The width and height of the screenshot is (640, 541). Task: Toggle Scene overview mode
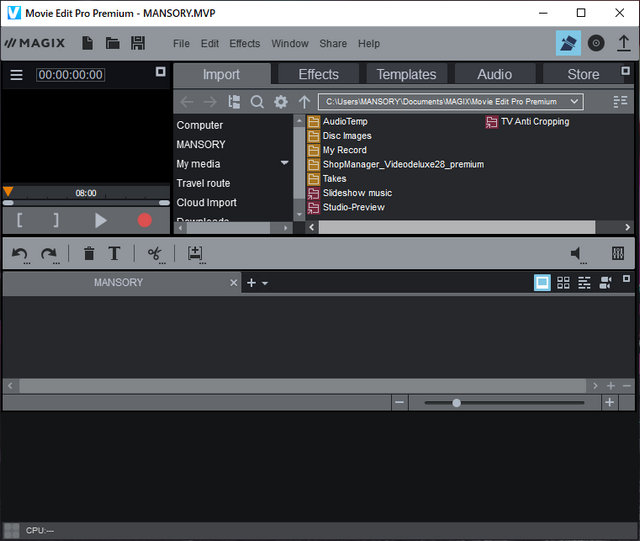click(x=563, y=283)
